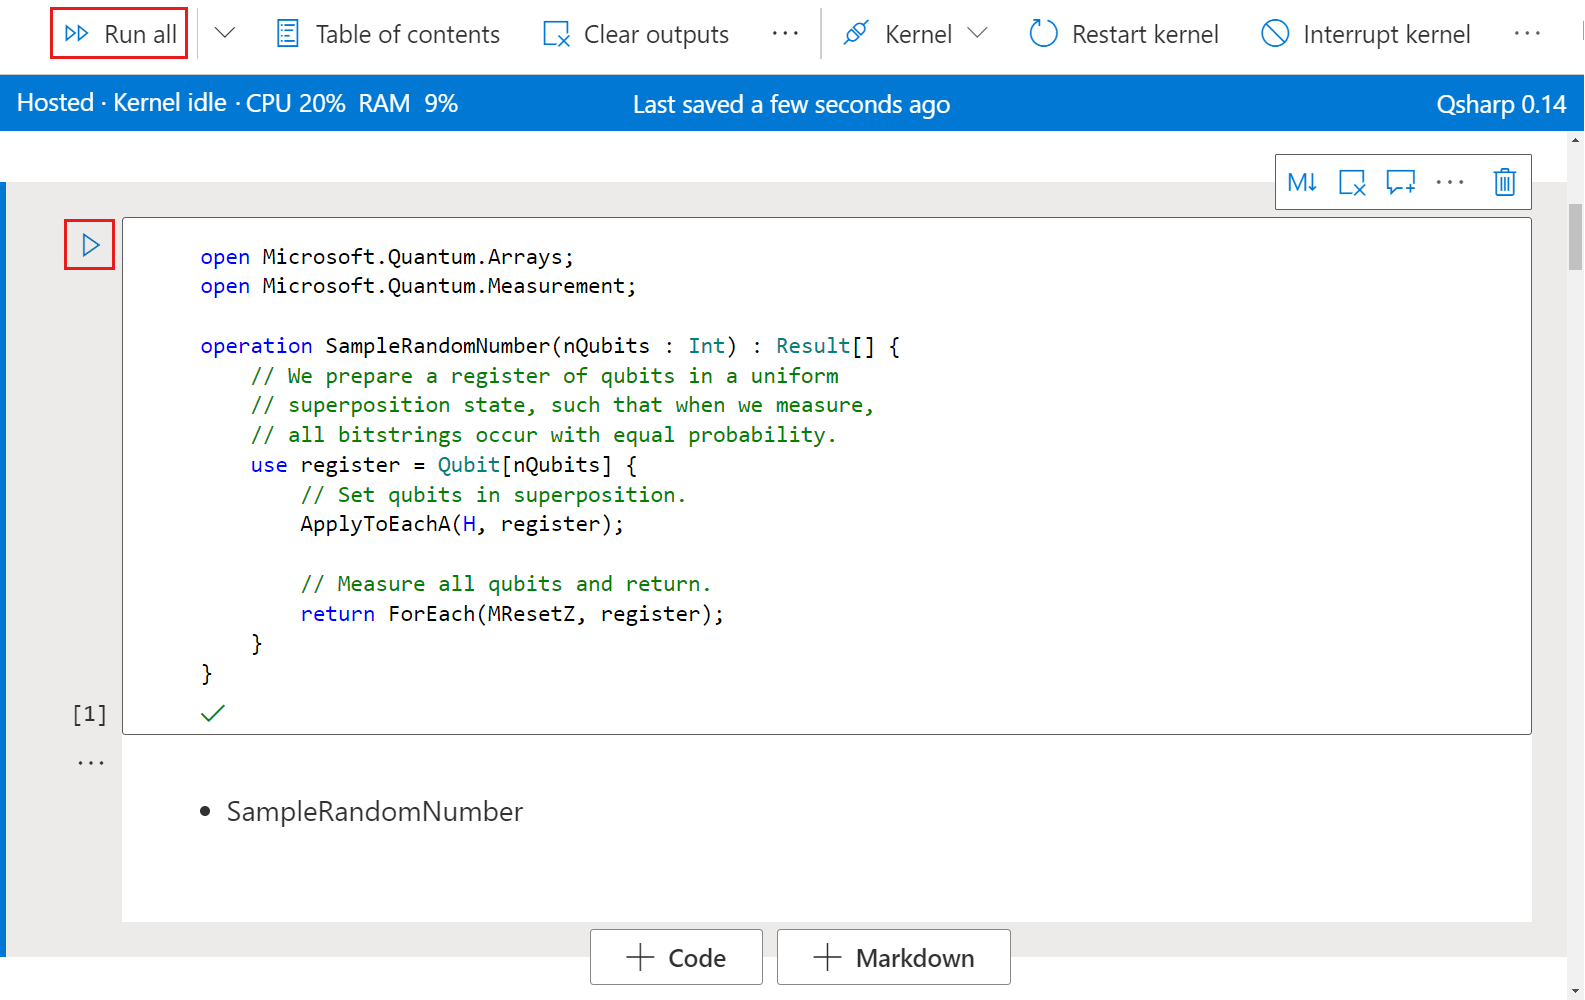The image size is (1585, 1000).
Task: Click the vertical scrollbar thumb
Action: [x=1575, y=237]
